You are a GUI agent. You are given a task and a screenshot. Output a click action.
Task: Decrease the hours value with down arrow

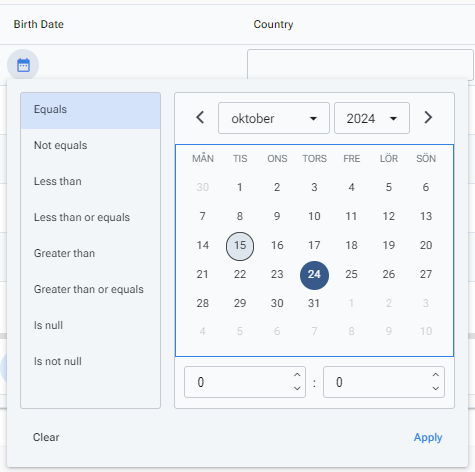point(297,388)
